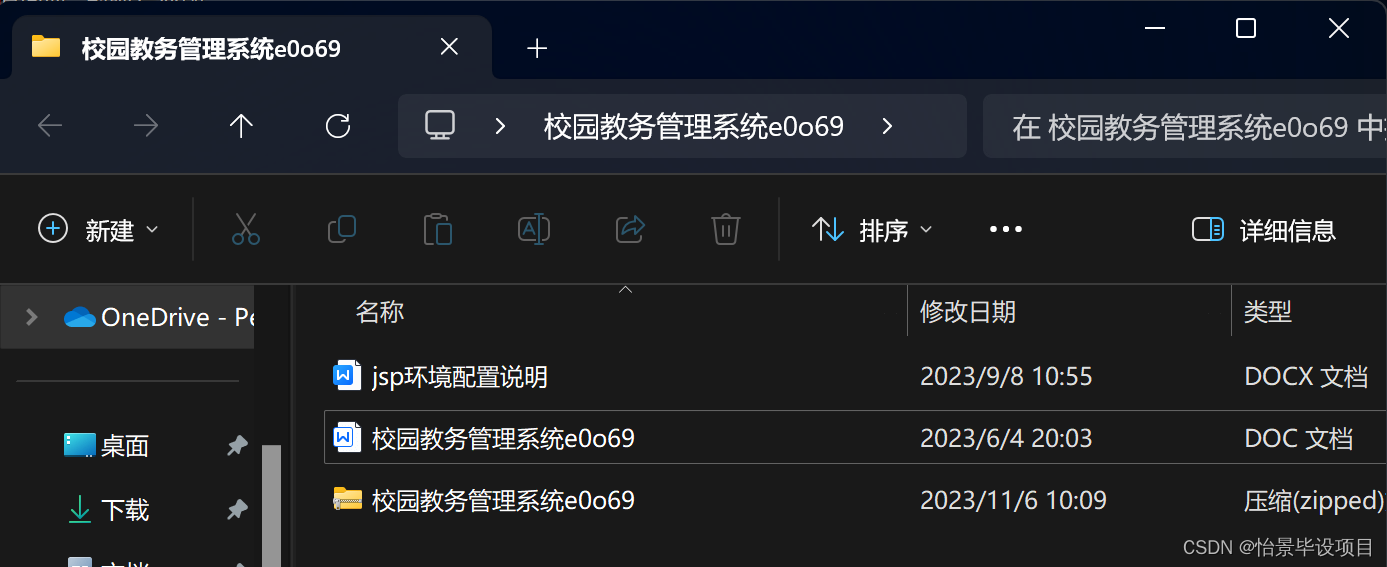Toggle the 详细信息 details pane
This screenshot has height=567, width=1387.
click(x=1264, y=230)
